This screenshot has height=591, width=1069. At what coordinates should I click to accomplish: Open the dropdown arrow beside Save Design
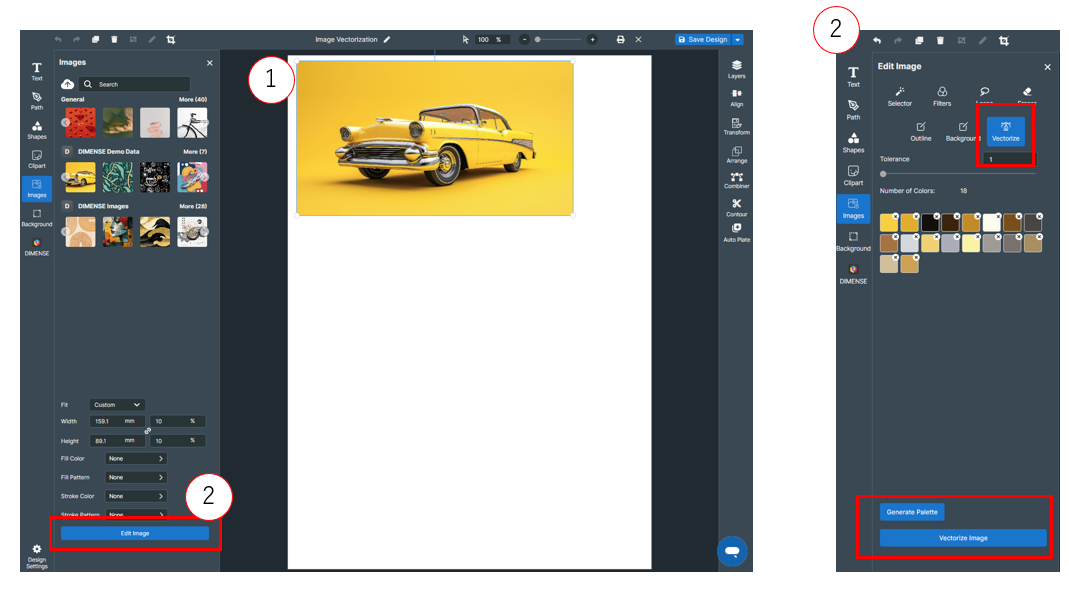tap(738, 39)
